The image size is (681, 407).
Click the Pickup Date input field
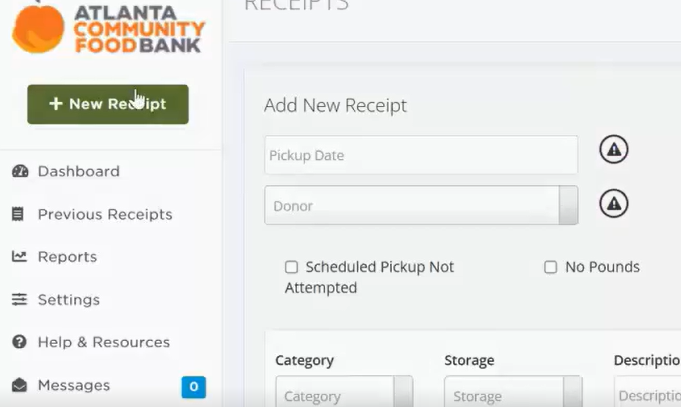[420, 155]
